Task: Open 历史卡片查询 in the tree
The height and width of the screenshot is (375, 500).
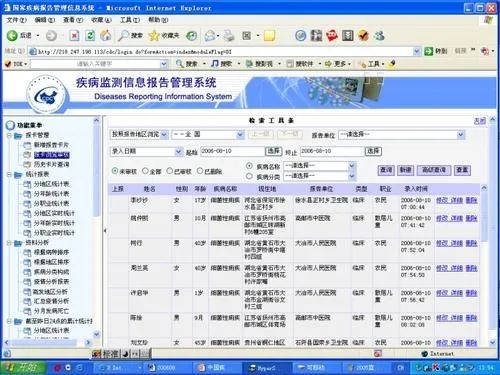Action: [x=51, y=164]
